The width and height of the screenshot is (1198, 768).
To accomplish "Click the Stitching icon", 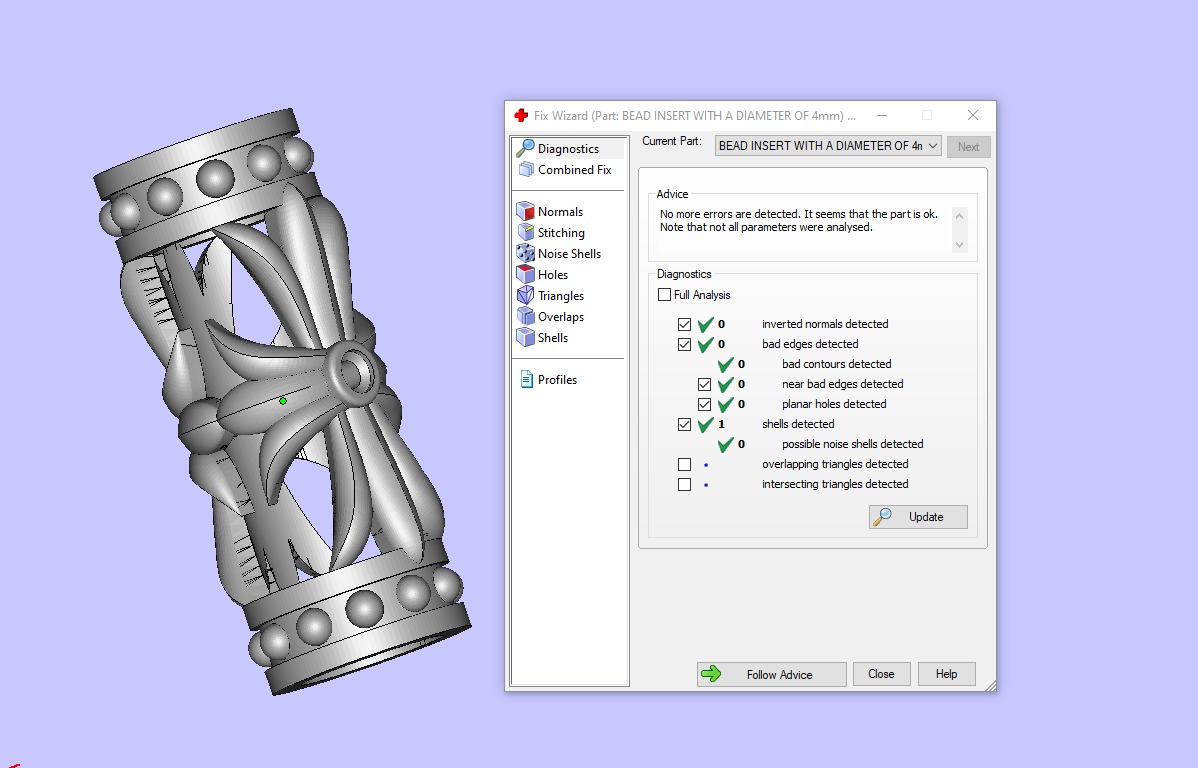I will point(525,232).
